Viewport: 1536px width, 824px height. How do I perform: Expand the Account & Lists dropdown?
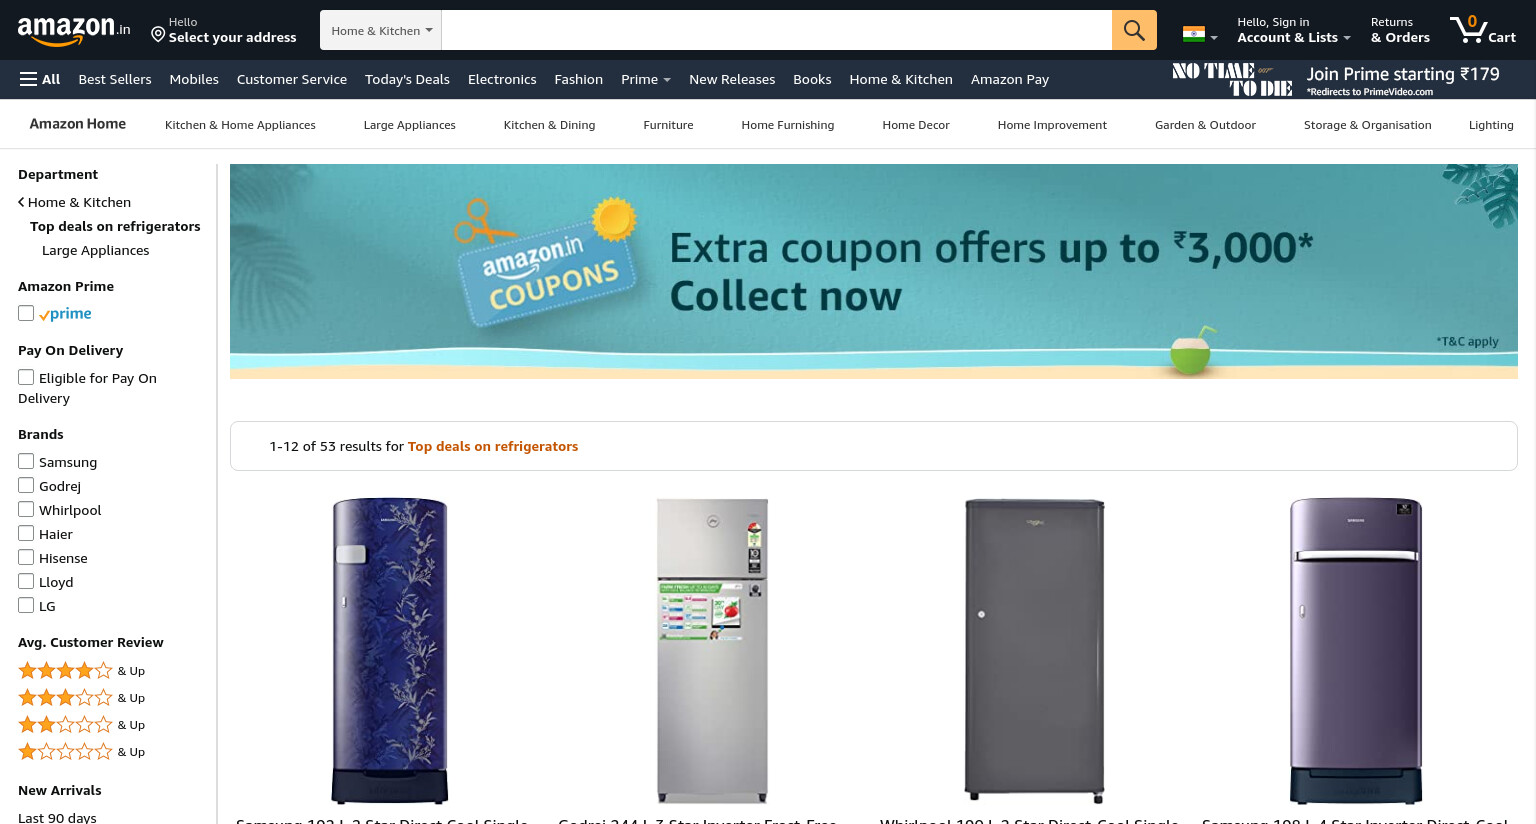point(1293,30)
